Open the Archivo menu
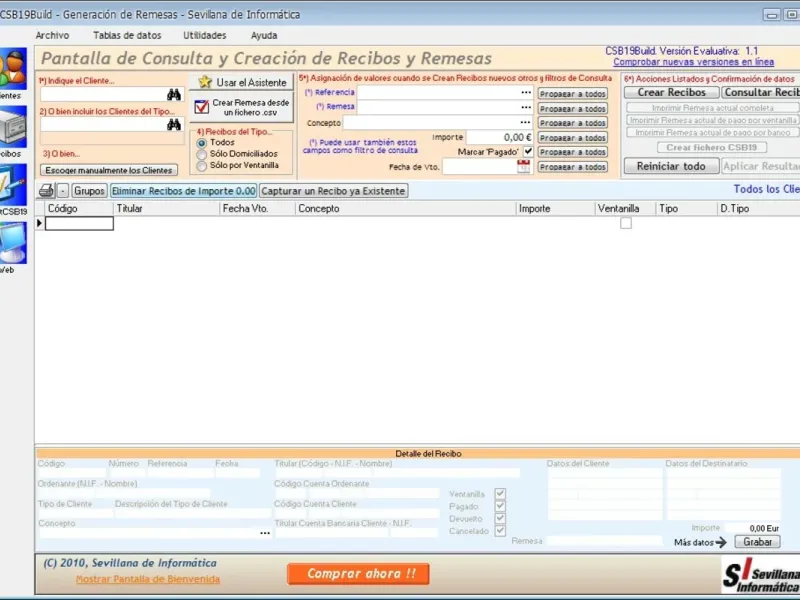 (52, 35)
